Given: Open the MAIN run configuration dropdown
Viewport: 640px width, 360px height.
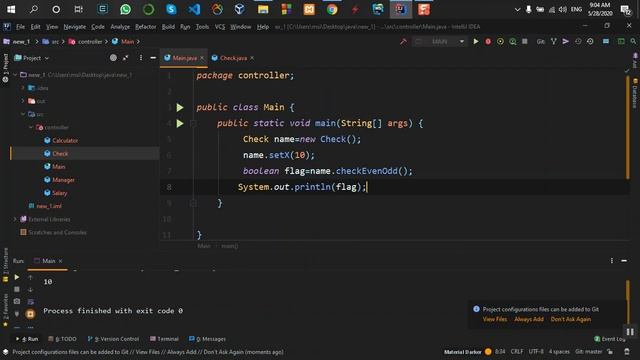Looking at the screenshot, I should [440, 41].
